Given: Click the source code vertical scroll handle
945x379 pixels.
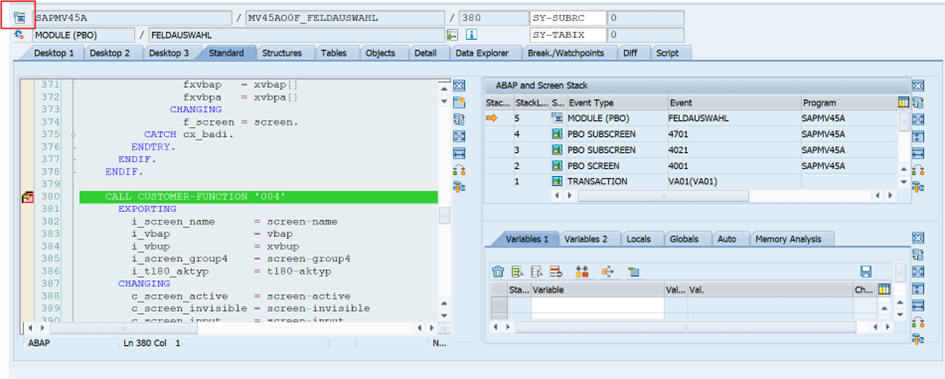Looking at the screenshot, I should [x=444, y=215].
